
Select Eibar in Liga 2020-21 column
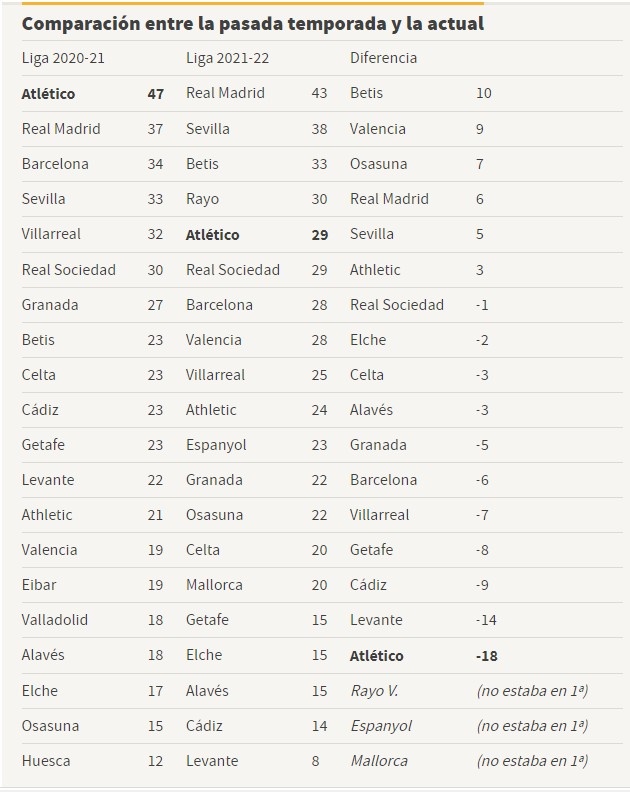[x=39, y=585]
